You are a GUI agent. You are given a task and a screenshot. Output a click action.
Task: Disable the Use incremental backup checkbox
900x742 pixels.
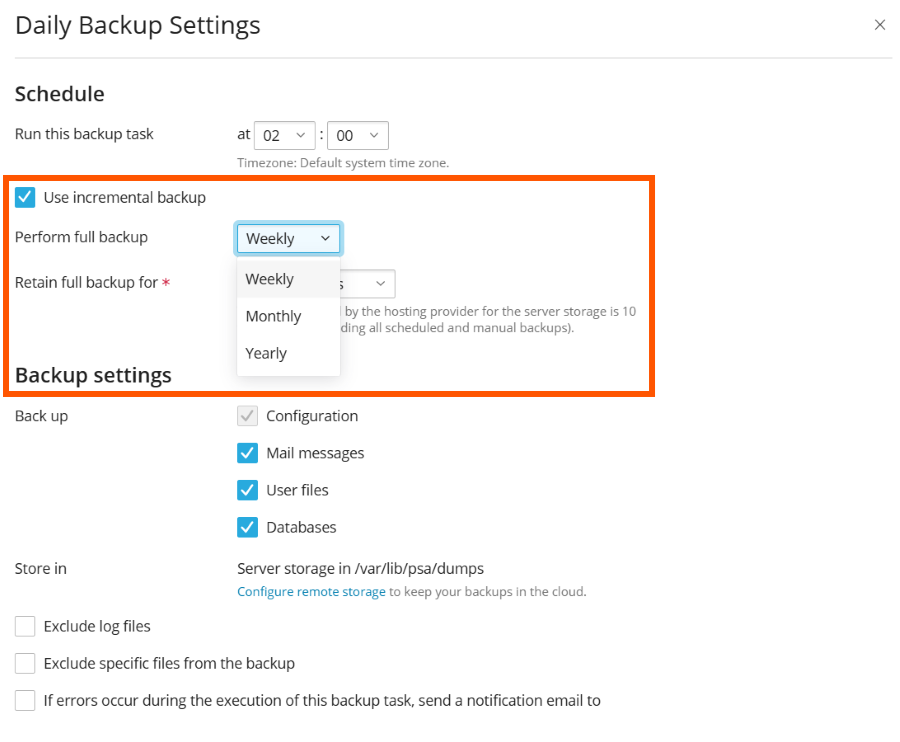coord(24,197)
